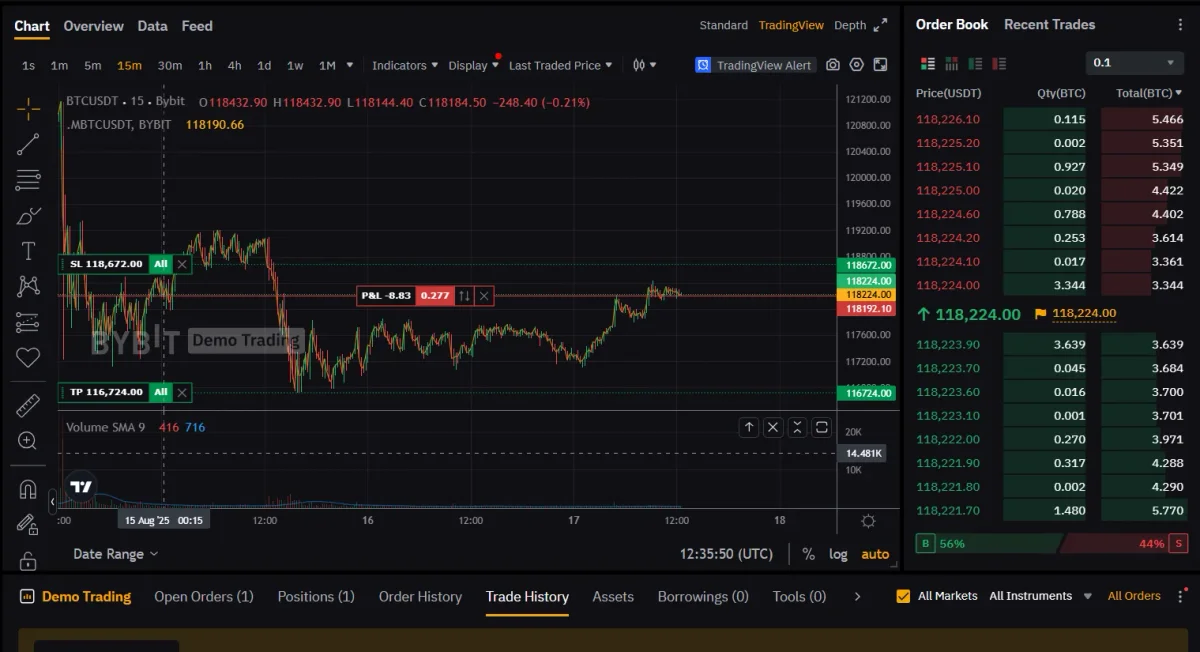
Task: Cancel the TP 116,724.00 order line
Action: (x=182, y=392)
